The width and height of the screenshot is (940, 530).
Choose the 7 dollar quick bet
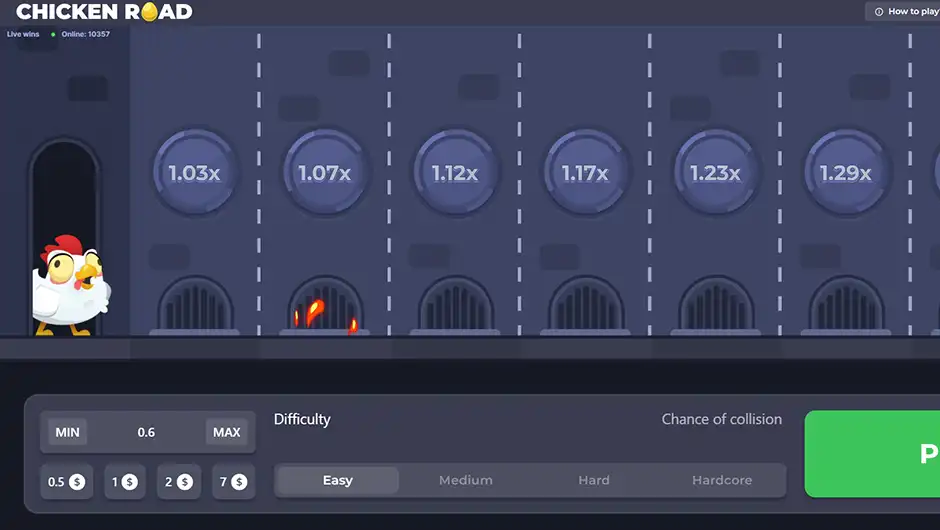233,481
